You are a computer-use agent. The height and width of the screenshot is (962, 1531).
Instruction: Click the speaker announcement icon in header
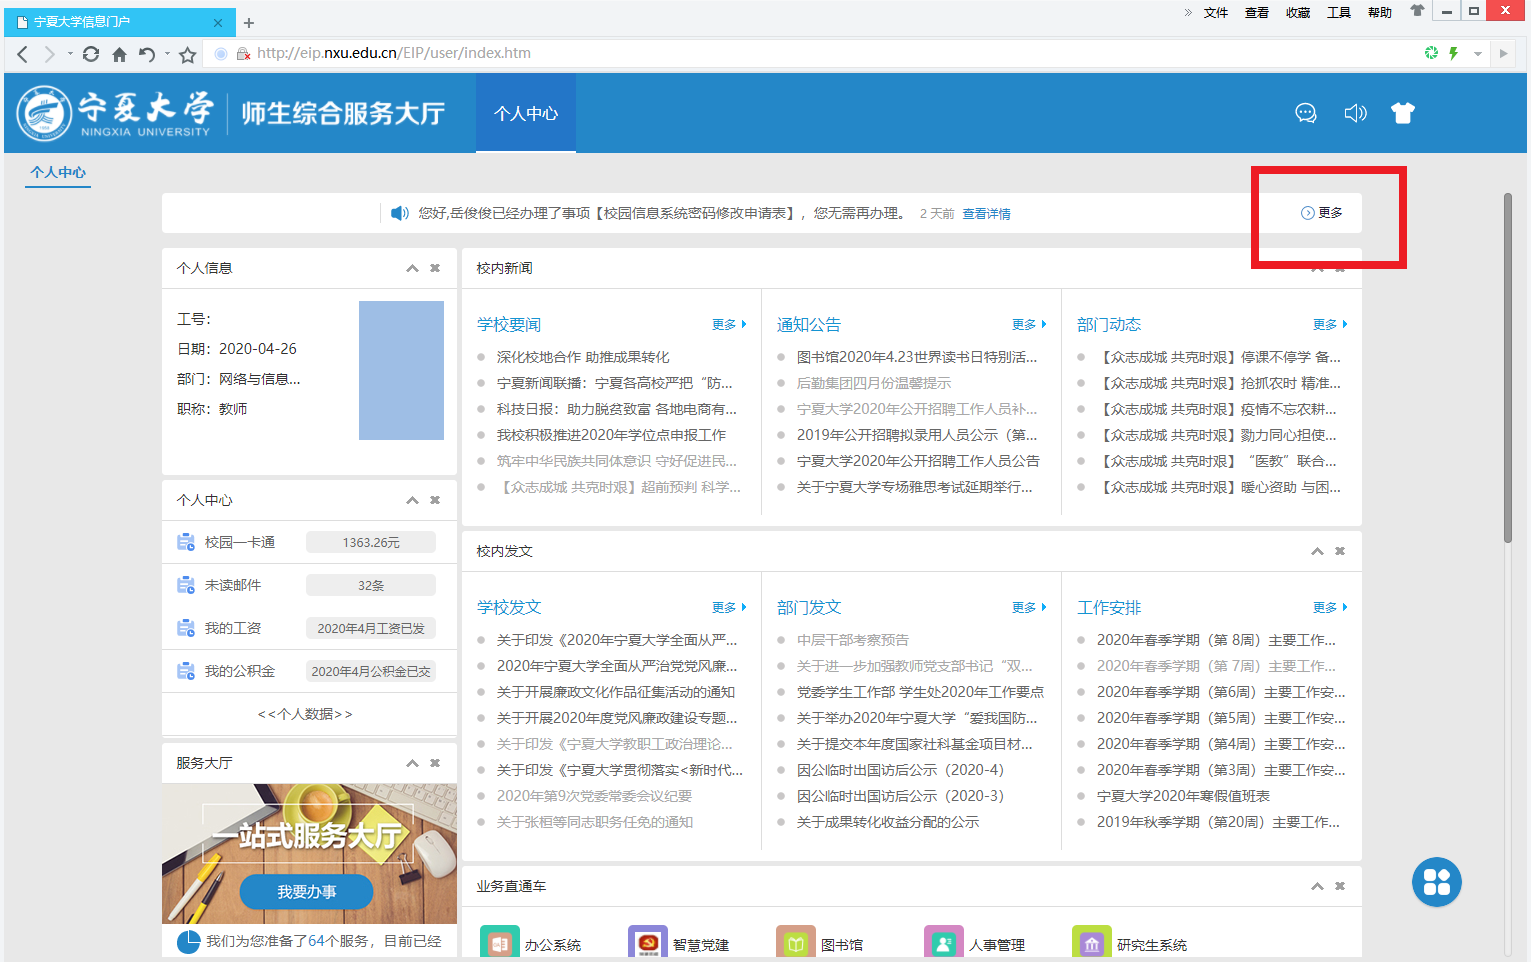click(x=1355, y=113)
